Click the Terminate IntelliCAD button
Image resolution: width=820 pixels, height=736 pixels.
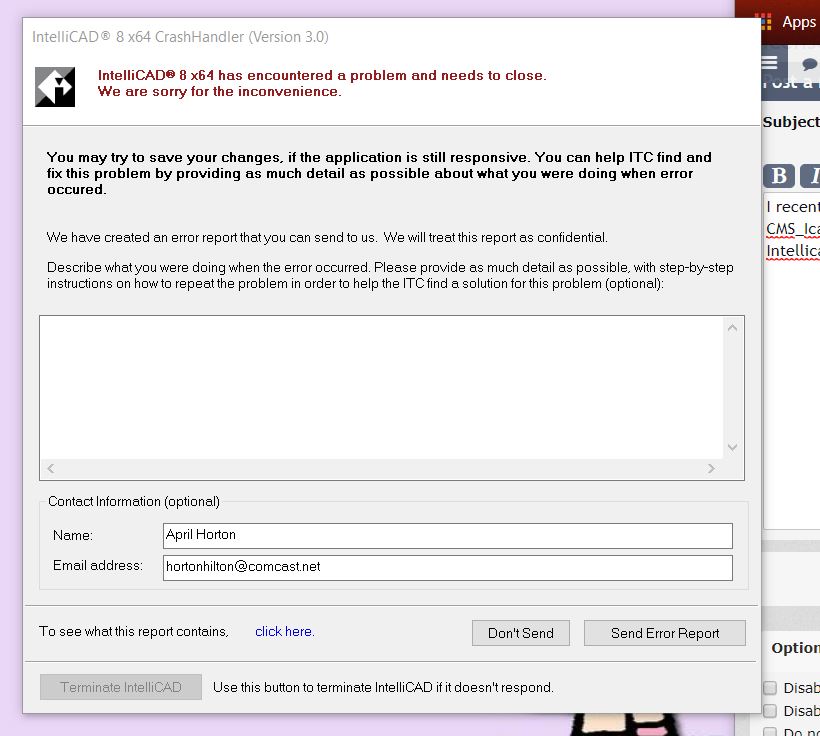pos(121,687)
